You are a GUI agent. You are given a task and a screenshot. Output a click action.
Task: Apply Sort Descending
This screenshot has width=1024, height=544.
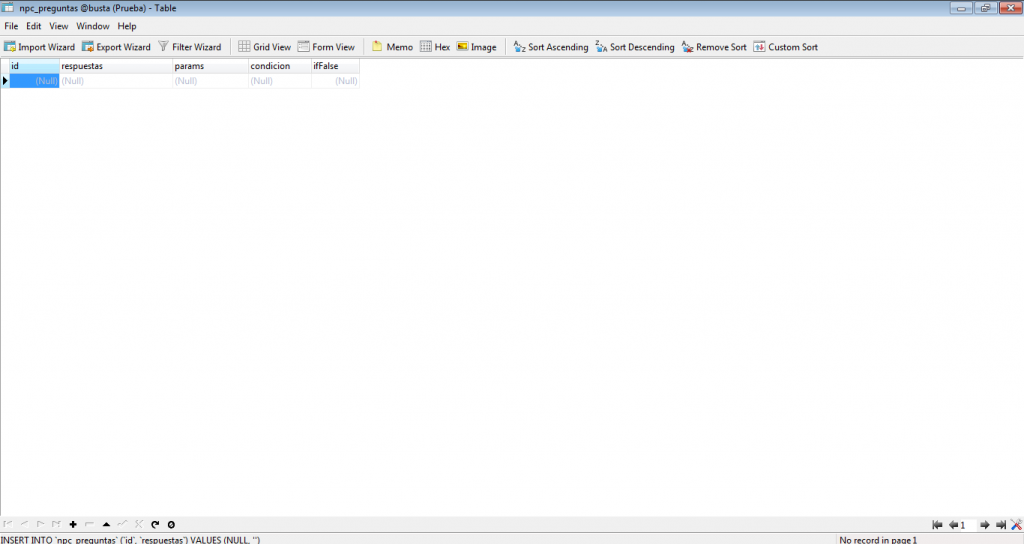(635, 47)
